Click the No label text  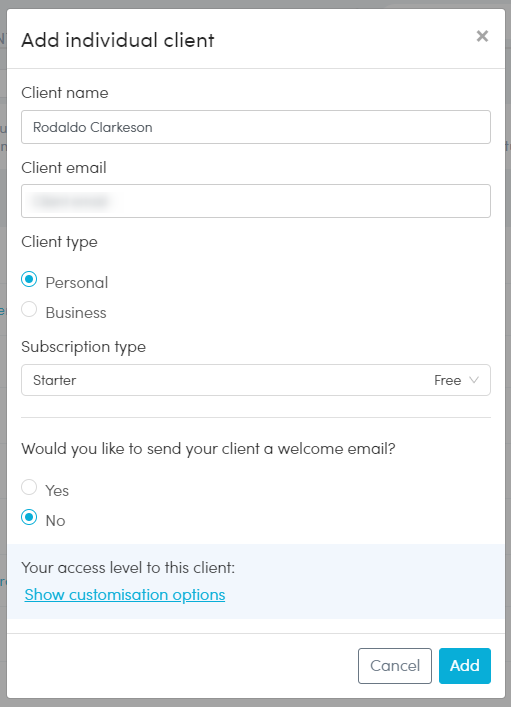(55, 521)
